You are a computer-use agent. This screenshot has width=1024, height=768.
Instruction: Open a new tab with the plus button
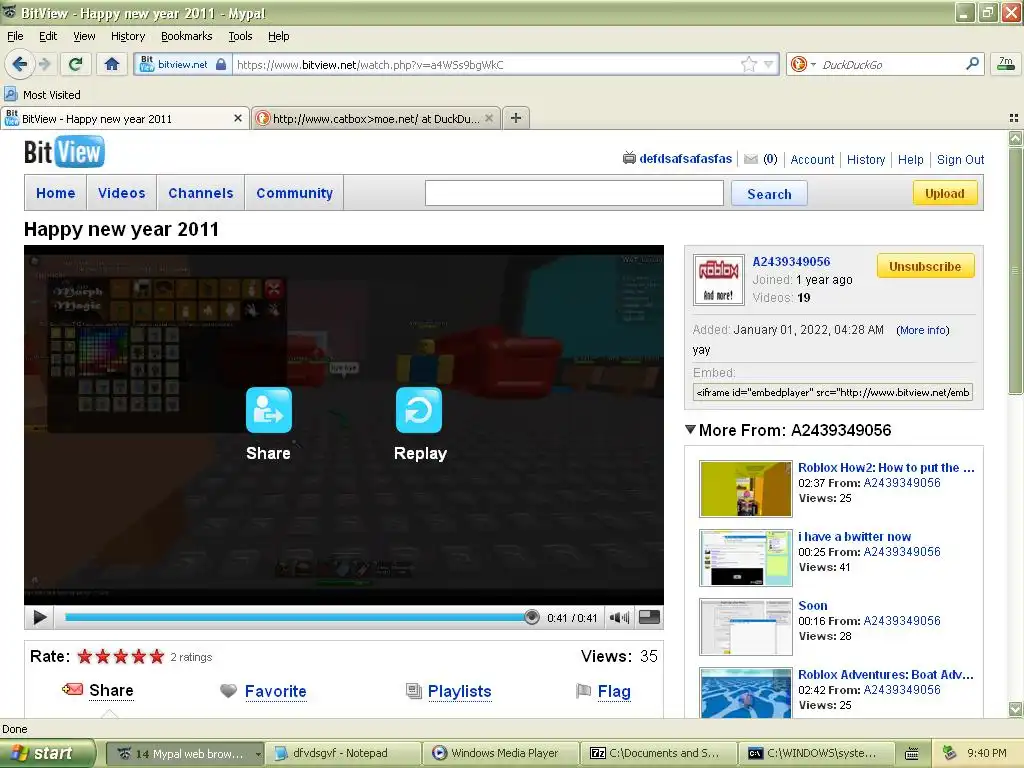pyautogui.click(x=516, y=118)
